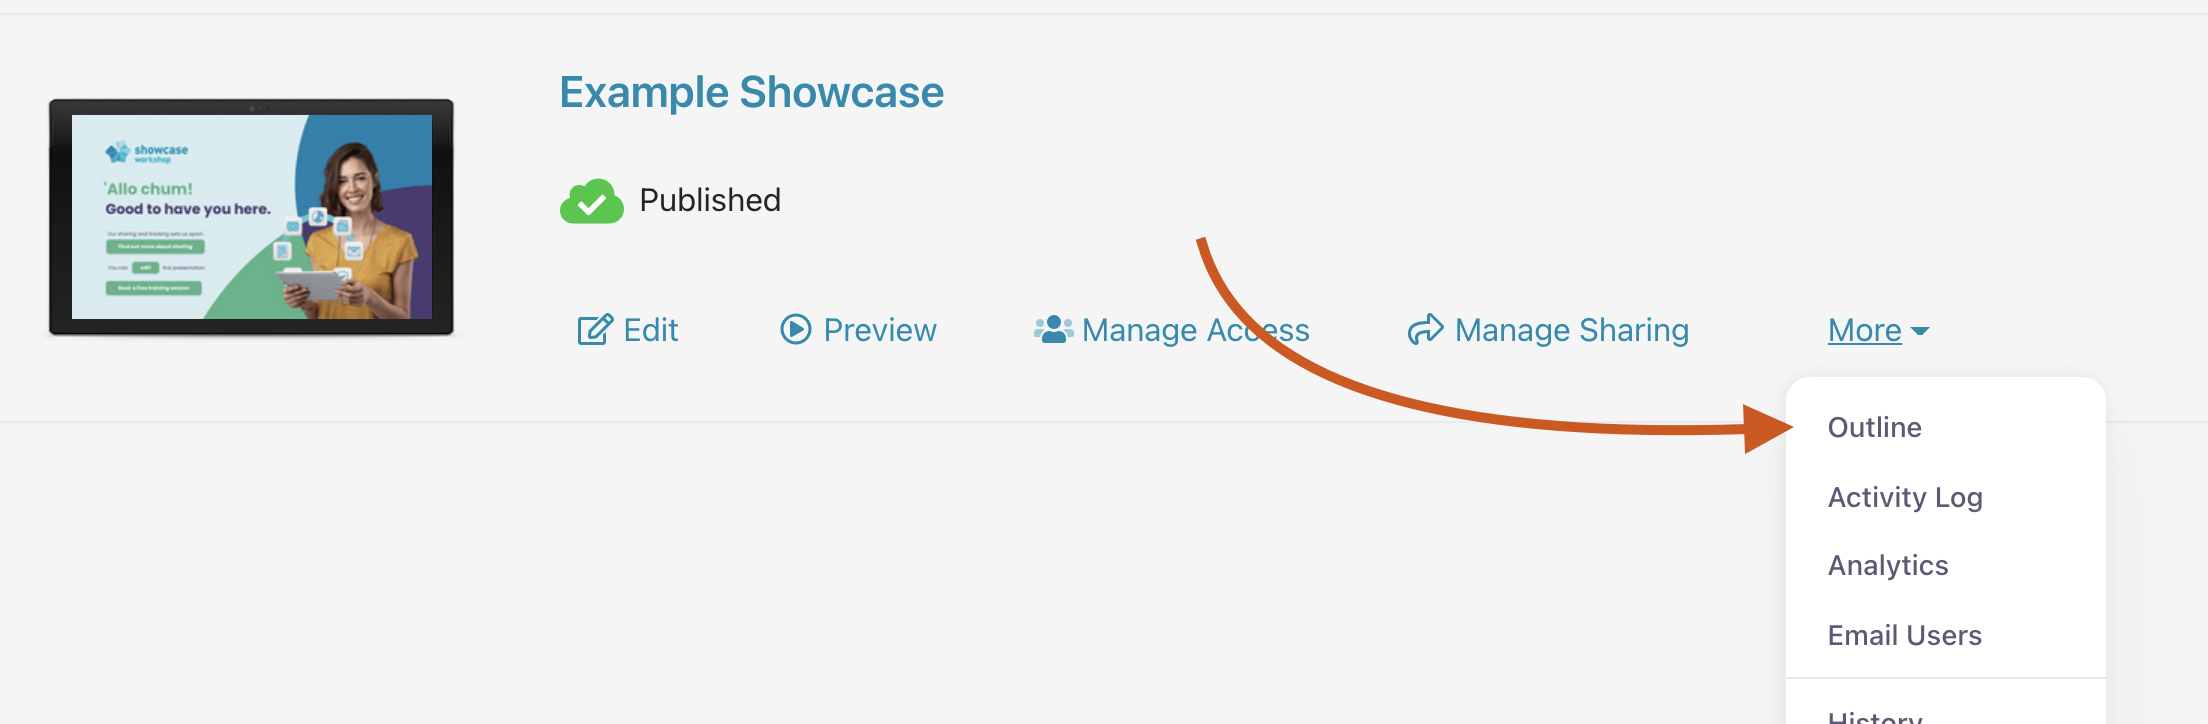Pick the History menu item
This screenshot has height=724, width=2208.
1874,715
